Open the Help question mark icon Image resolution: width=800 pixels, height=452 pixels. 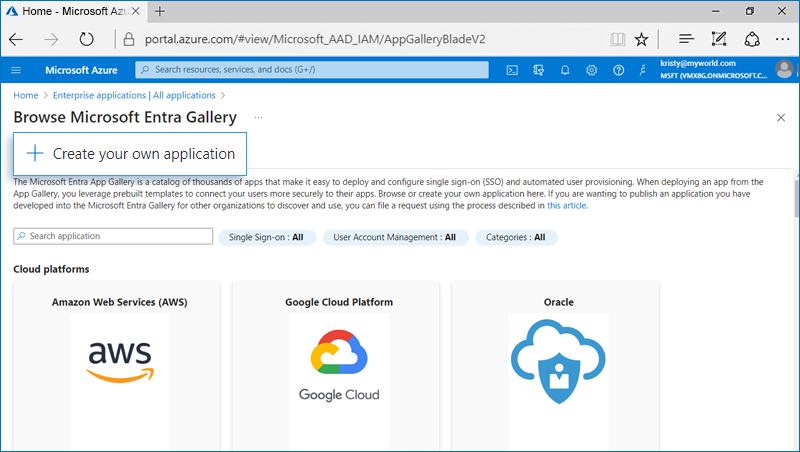click(x=618, y=70)
